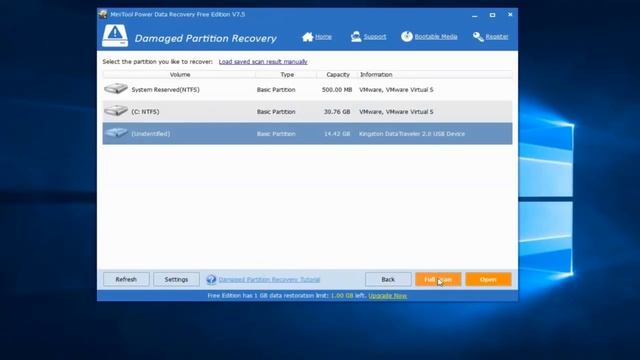This screenshot has height=360, width=640.
Task: Close the MiniTool Power Data Recovery window
Action: point(510,15)
